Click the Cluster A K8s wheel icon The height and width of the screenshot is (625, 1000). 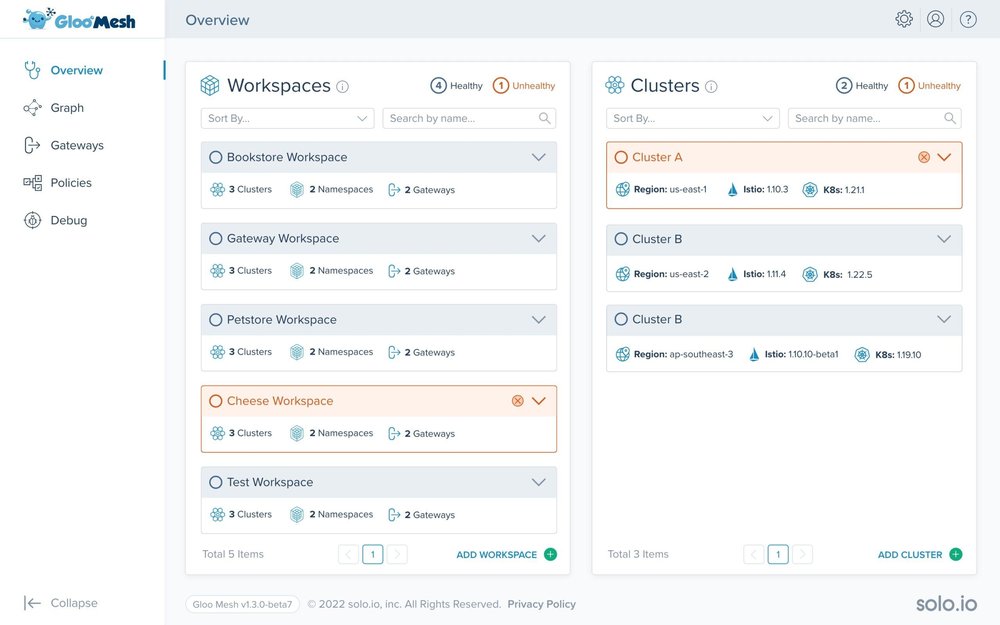click(x=810, y=189)
